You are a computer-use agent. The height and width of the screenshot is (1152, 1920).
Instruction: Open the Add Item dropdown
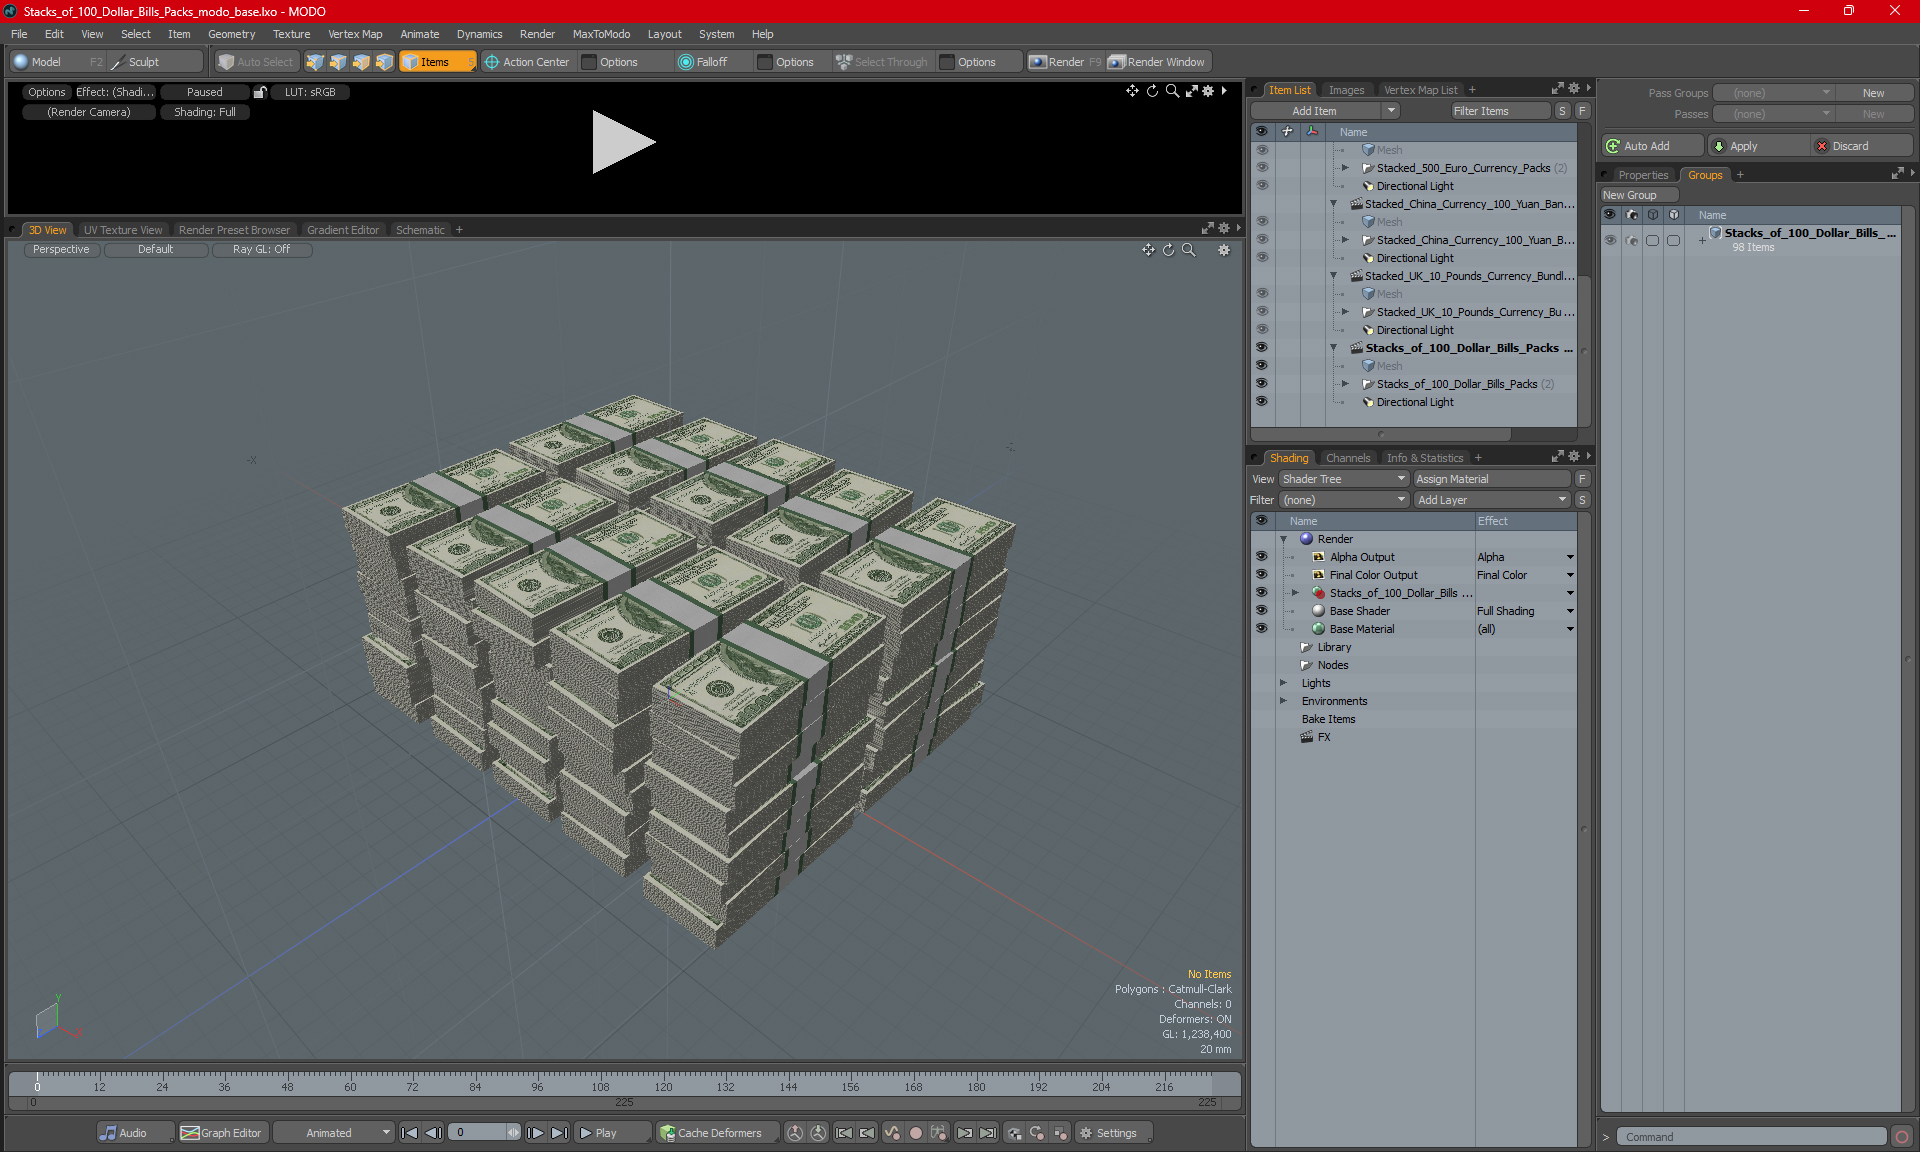(x=1391, y=111)
